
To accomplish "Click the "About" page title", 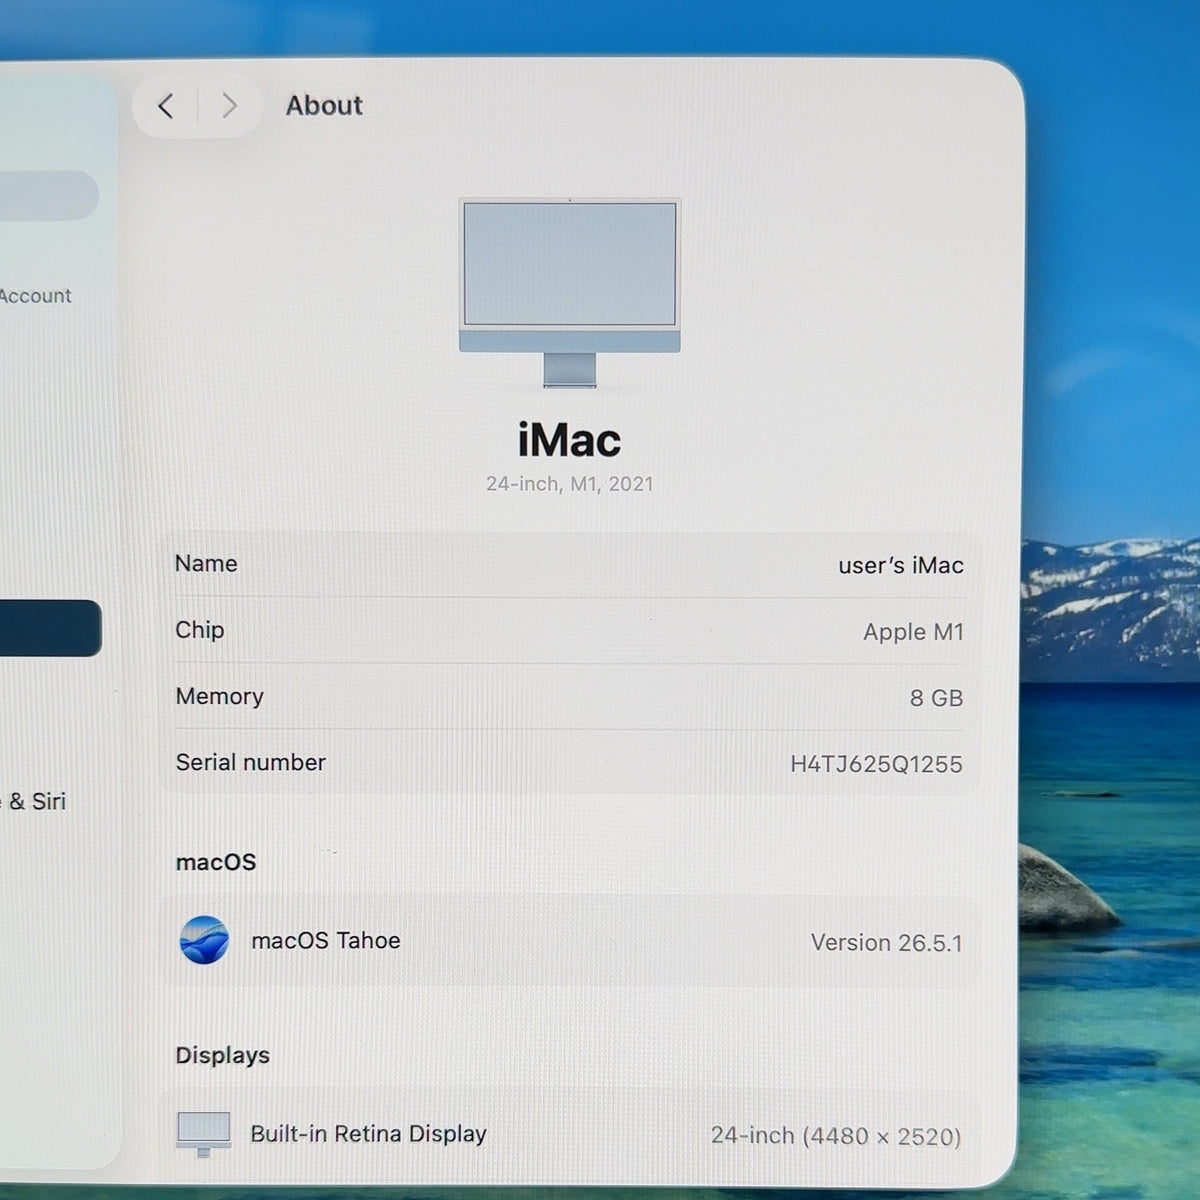I will pyautogui.click(x=324, y=106).
